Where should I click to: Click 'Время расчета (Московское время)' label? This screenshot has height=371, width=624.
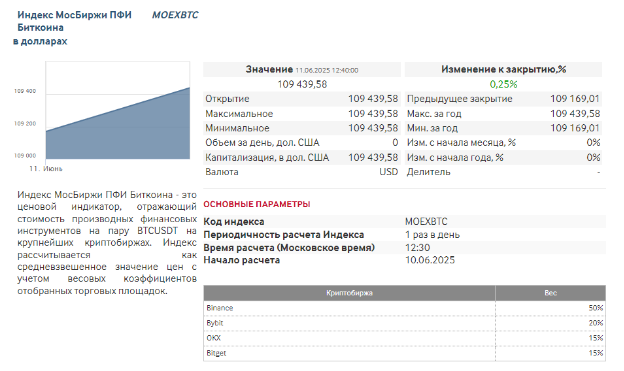pyautogui.click(x=289, y=248)
